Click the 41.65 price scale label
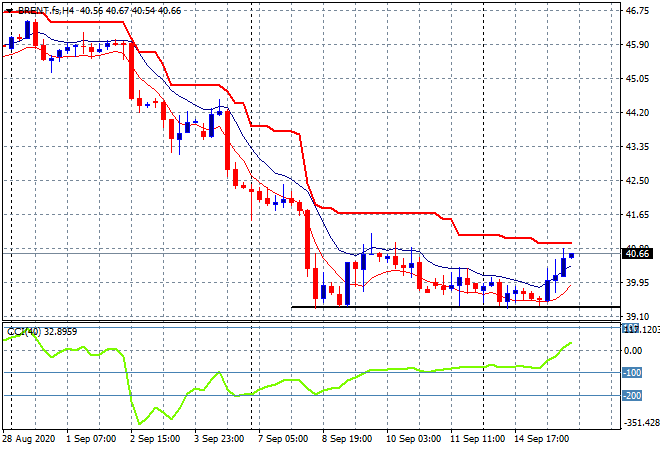 coord(638,215)
